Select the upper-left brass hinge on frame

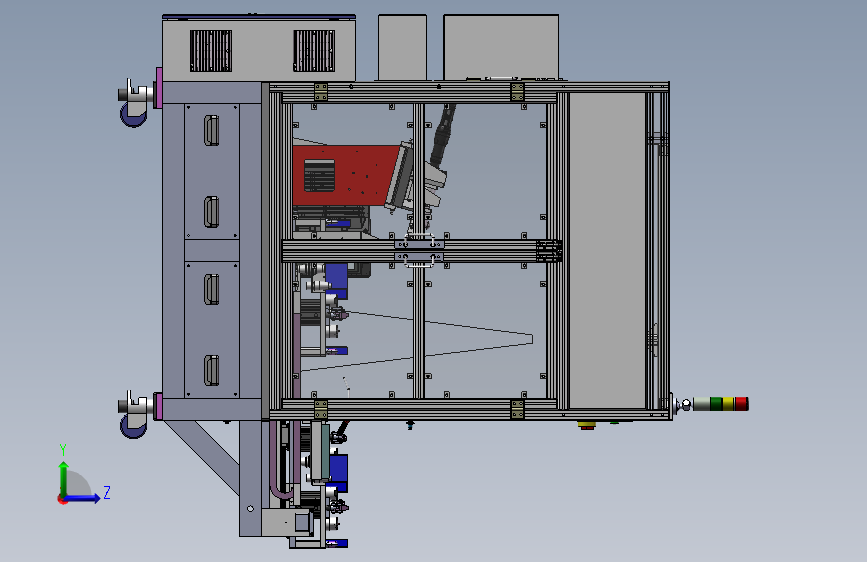321,92
